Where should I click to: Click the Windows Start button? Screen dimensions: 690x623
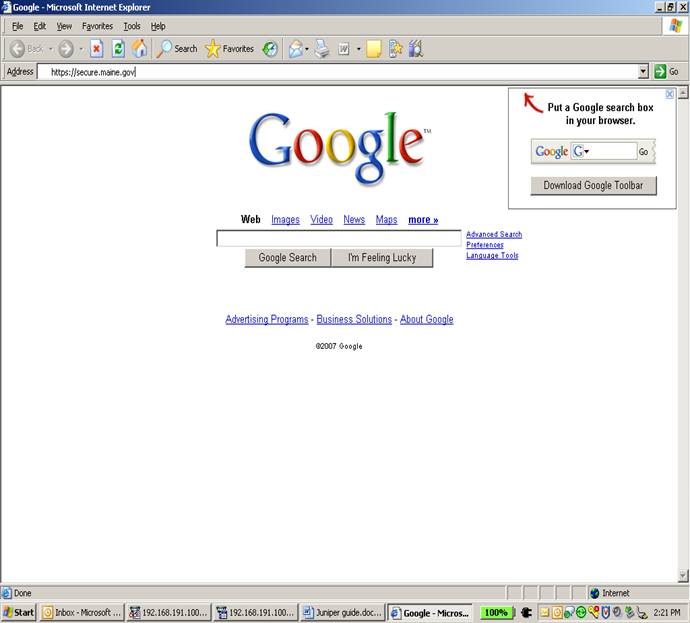click(x=18, y=612)
